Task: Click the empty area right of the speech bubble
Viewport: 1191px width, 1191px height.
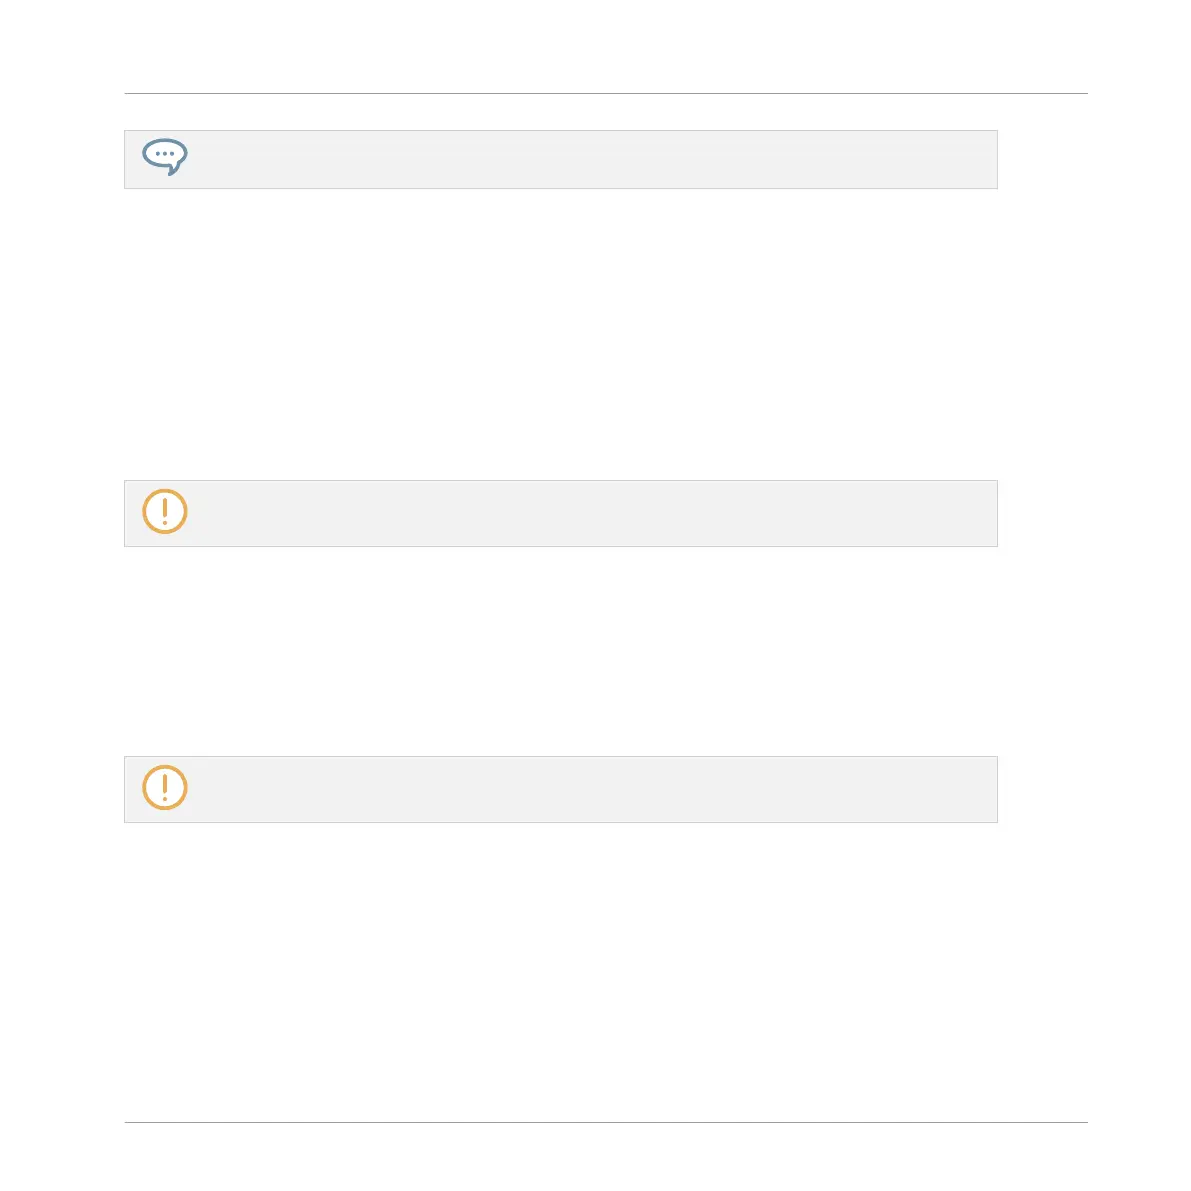Action: (x=592, y=160)
